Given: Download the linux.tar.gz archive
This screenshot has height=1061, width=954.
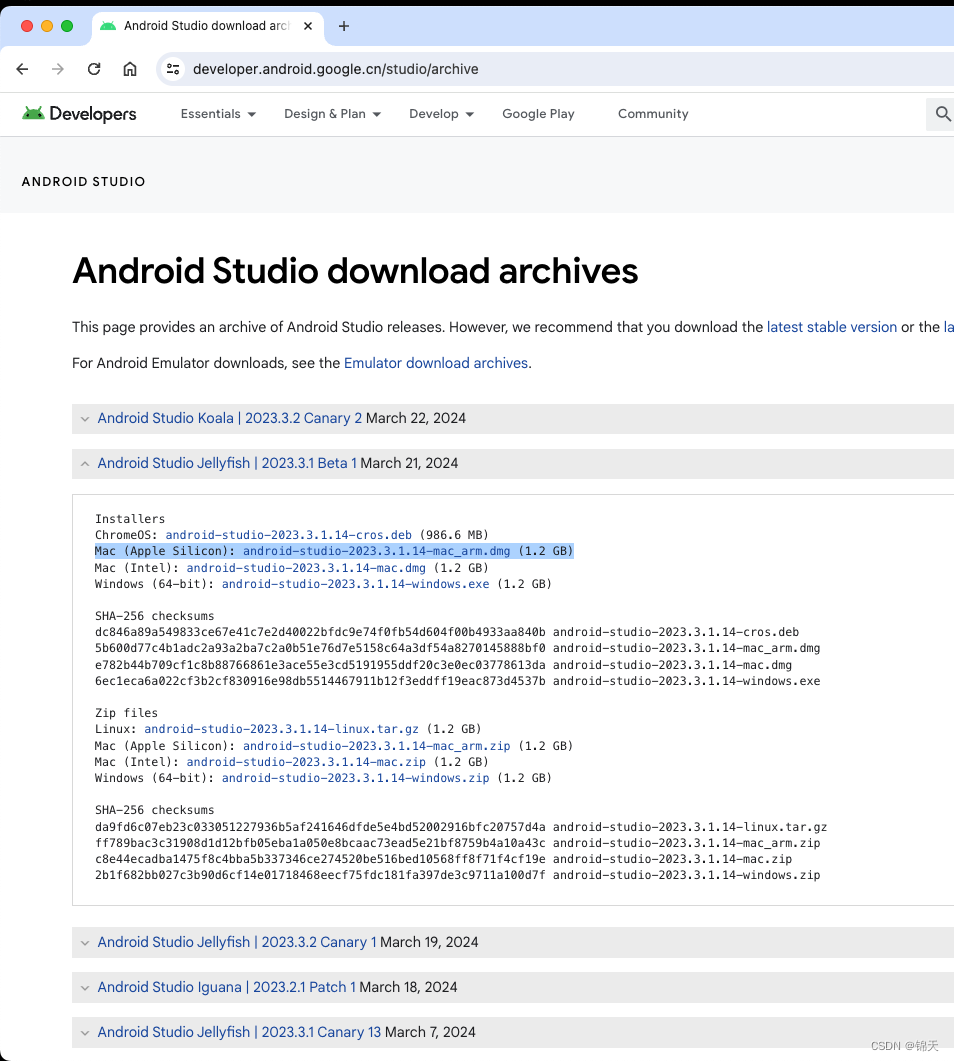Looking at the screenshot, I should pyautogui.click(x=281, y=729).
